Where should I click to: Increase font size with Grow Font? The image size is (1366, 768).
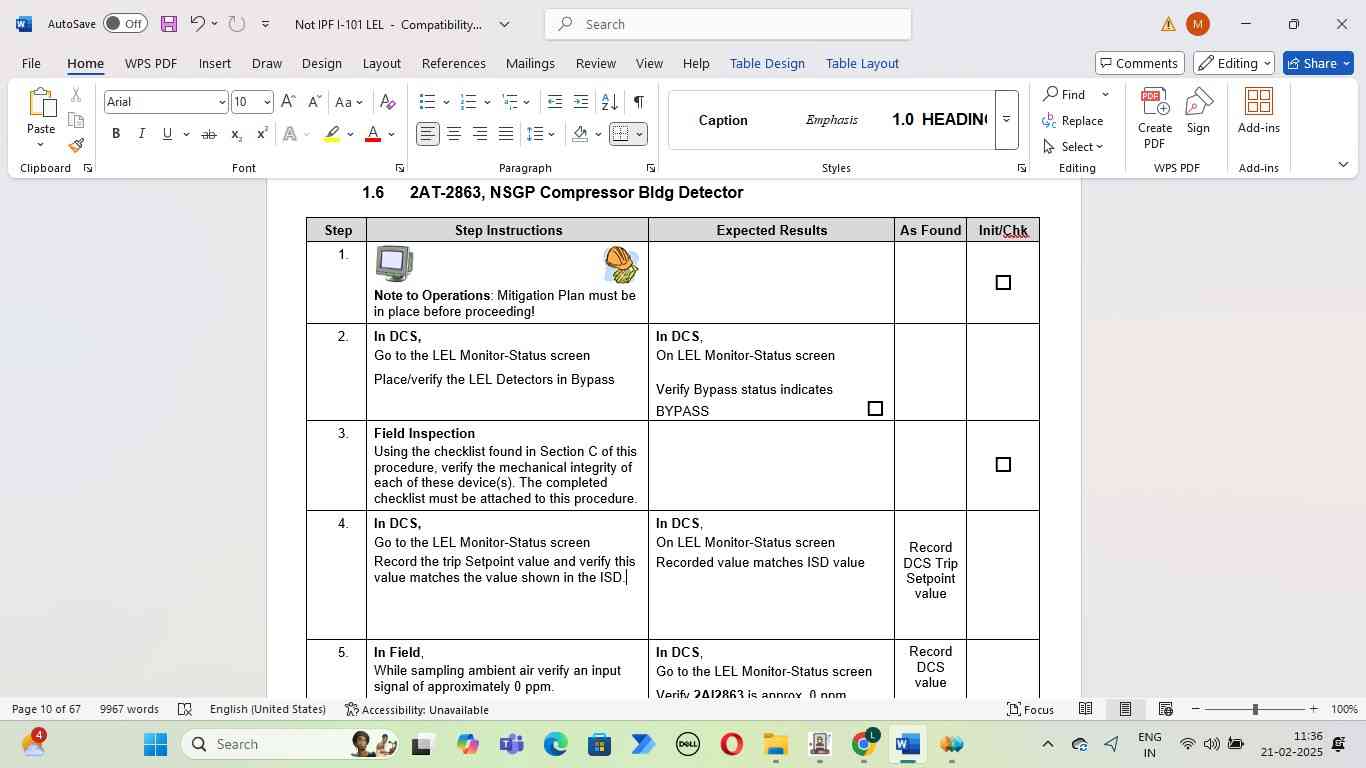288,102
